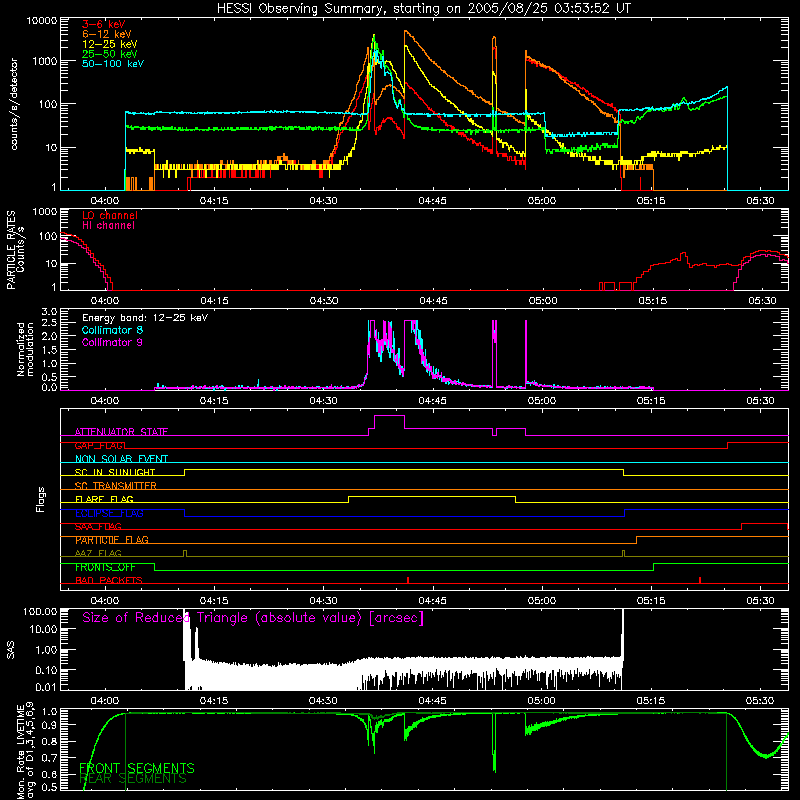Select the SAA_FLAG label
800x800 pixels.
[x=98, y=527]
